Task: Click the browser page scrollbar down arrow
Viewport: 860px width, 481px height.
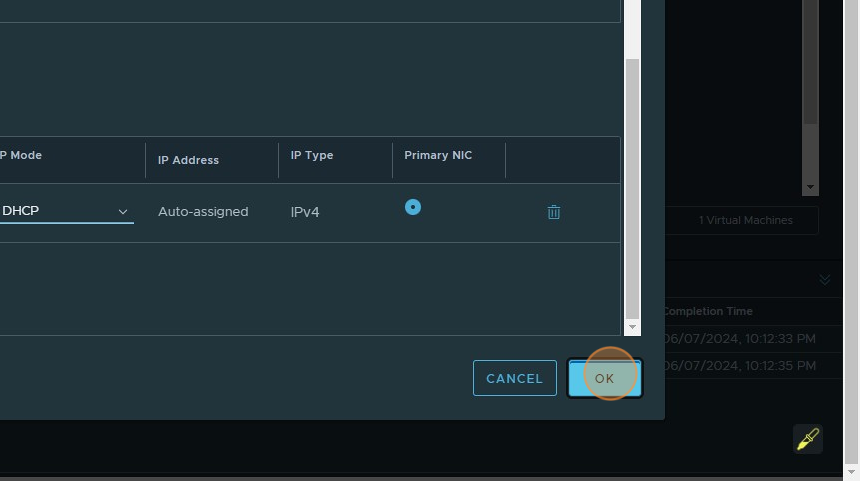Action: (x=851, y=472)
